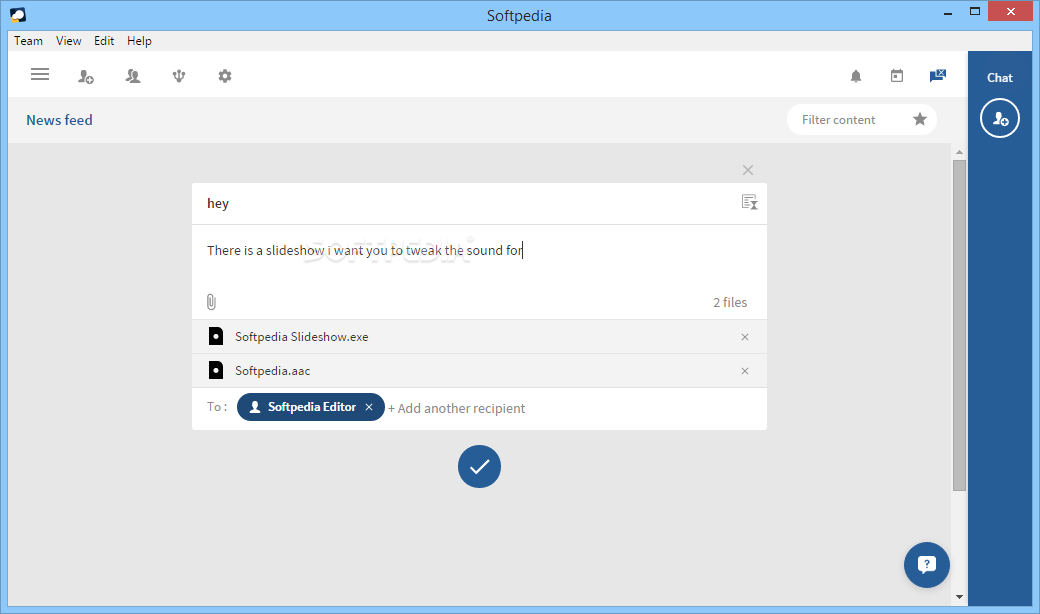Click the Softpedia.aac file name

point(273,371)
